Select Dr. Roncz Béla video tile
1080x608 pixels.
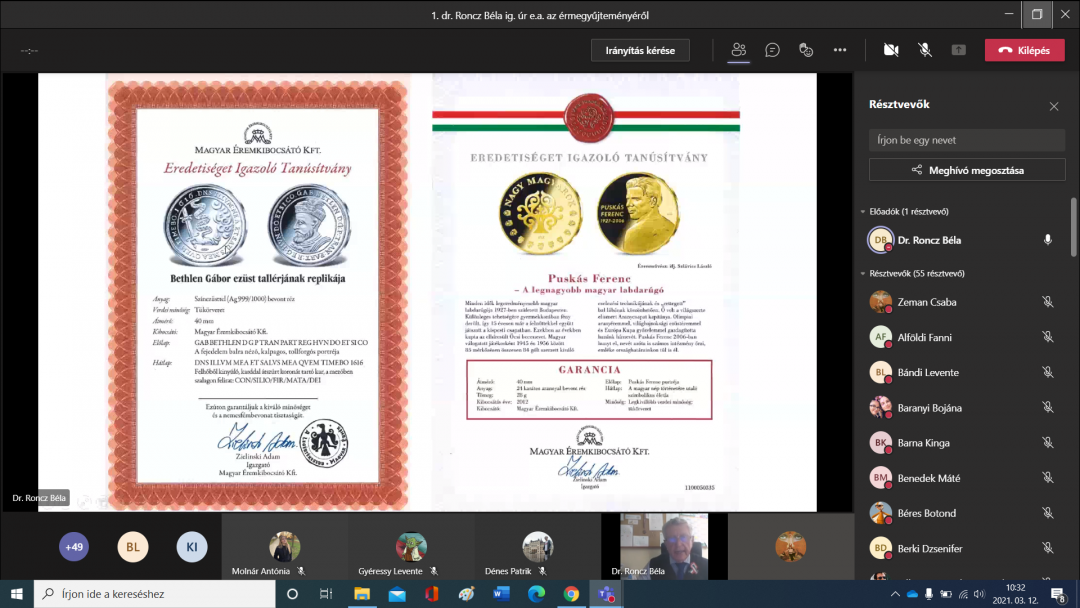pyautogui.click(x=664, y=547)
